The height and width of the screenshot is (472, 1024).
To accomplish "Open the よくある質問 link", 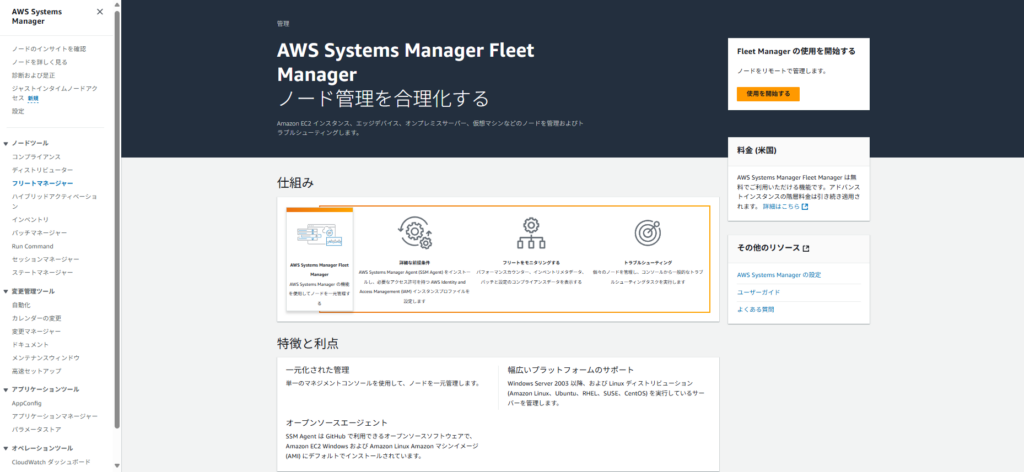I will pos(756,309).
